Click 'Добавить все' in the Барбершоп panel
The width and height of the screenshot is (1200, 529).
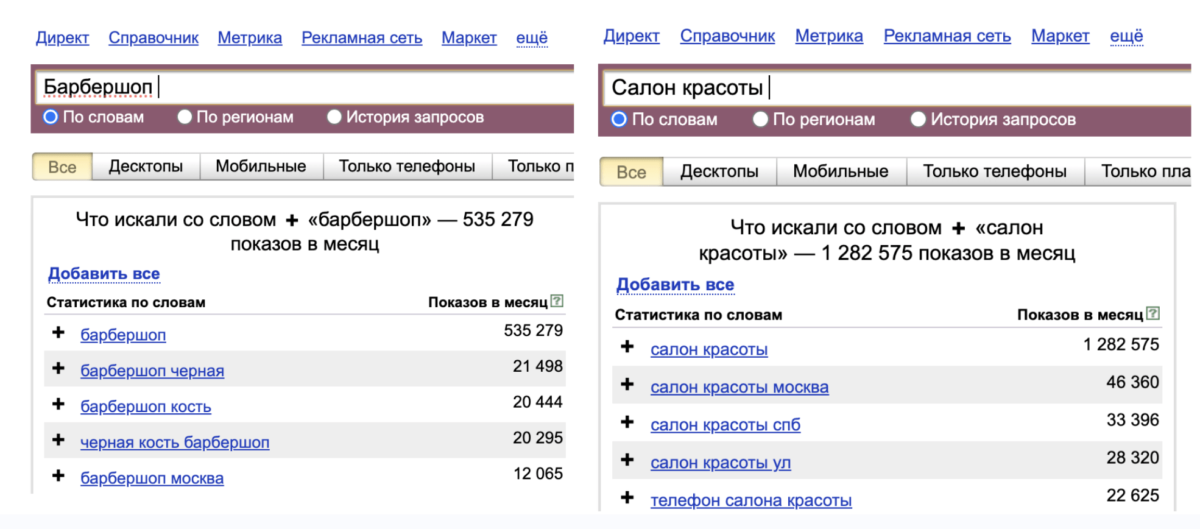pyautogui.click(x=104, y=274)
